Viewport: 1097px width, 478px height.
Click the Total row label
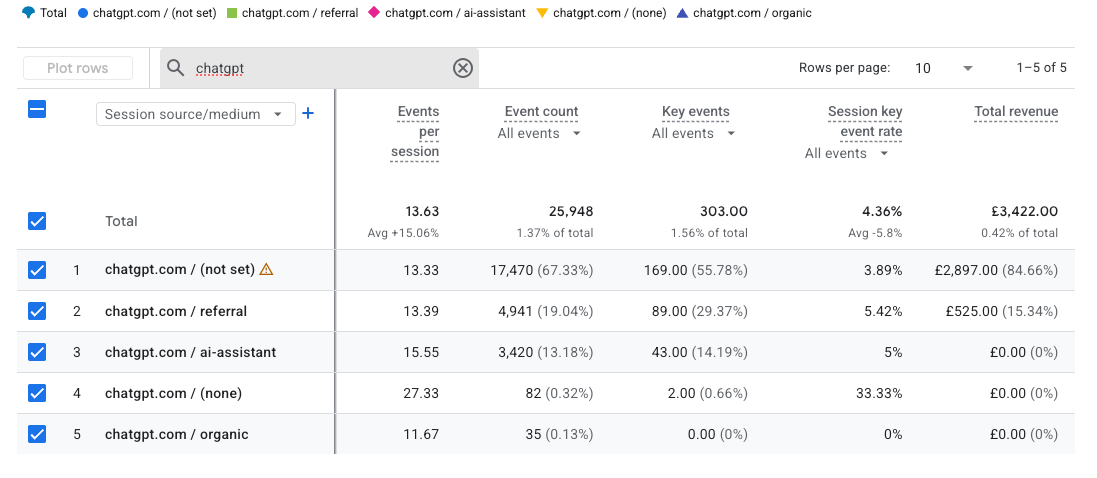[121, 221]
